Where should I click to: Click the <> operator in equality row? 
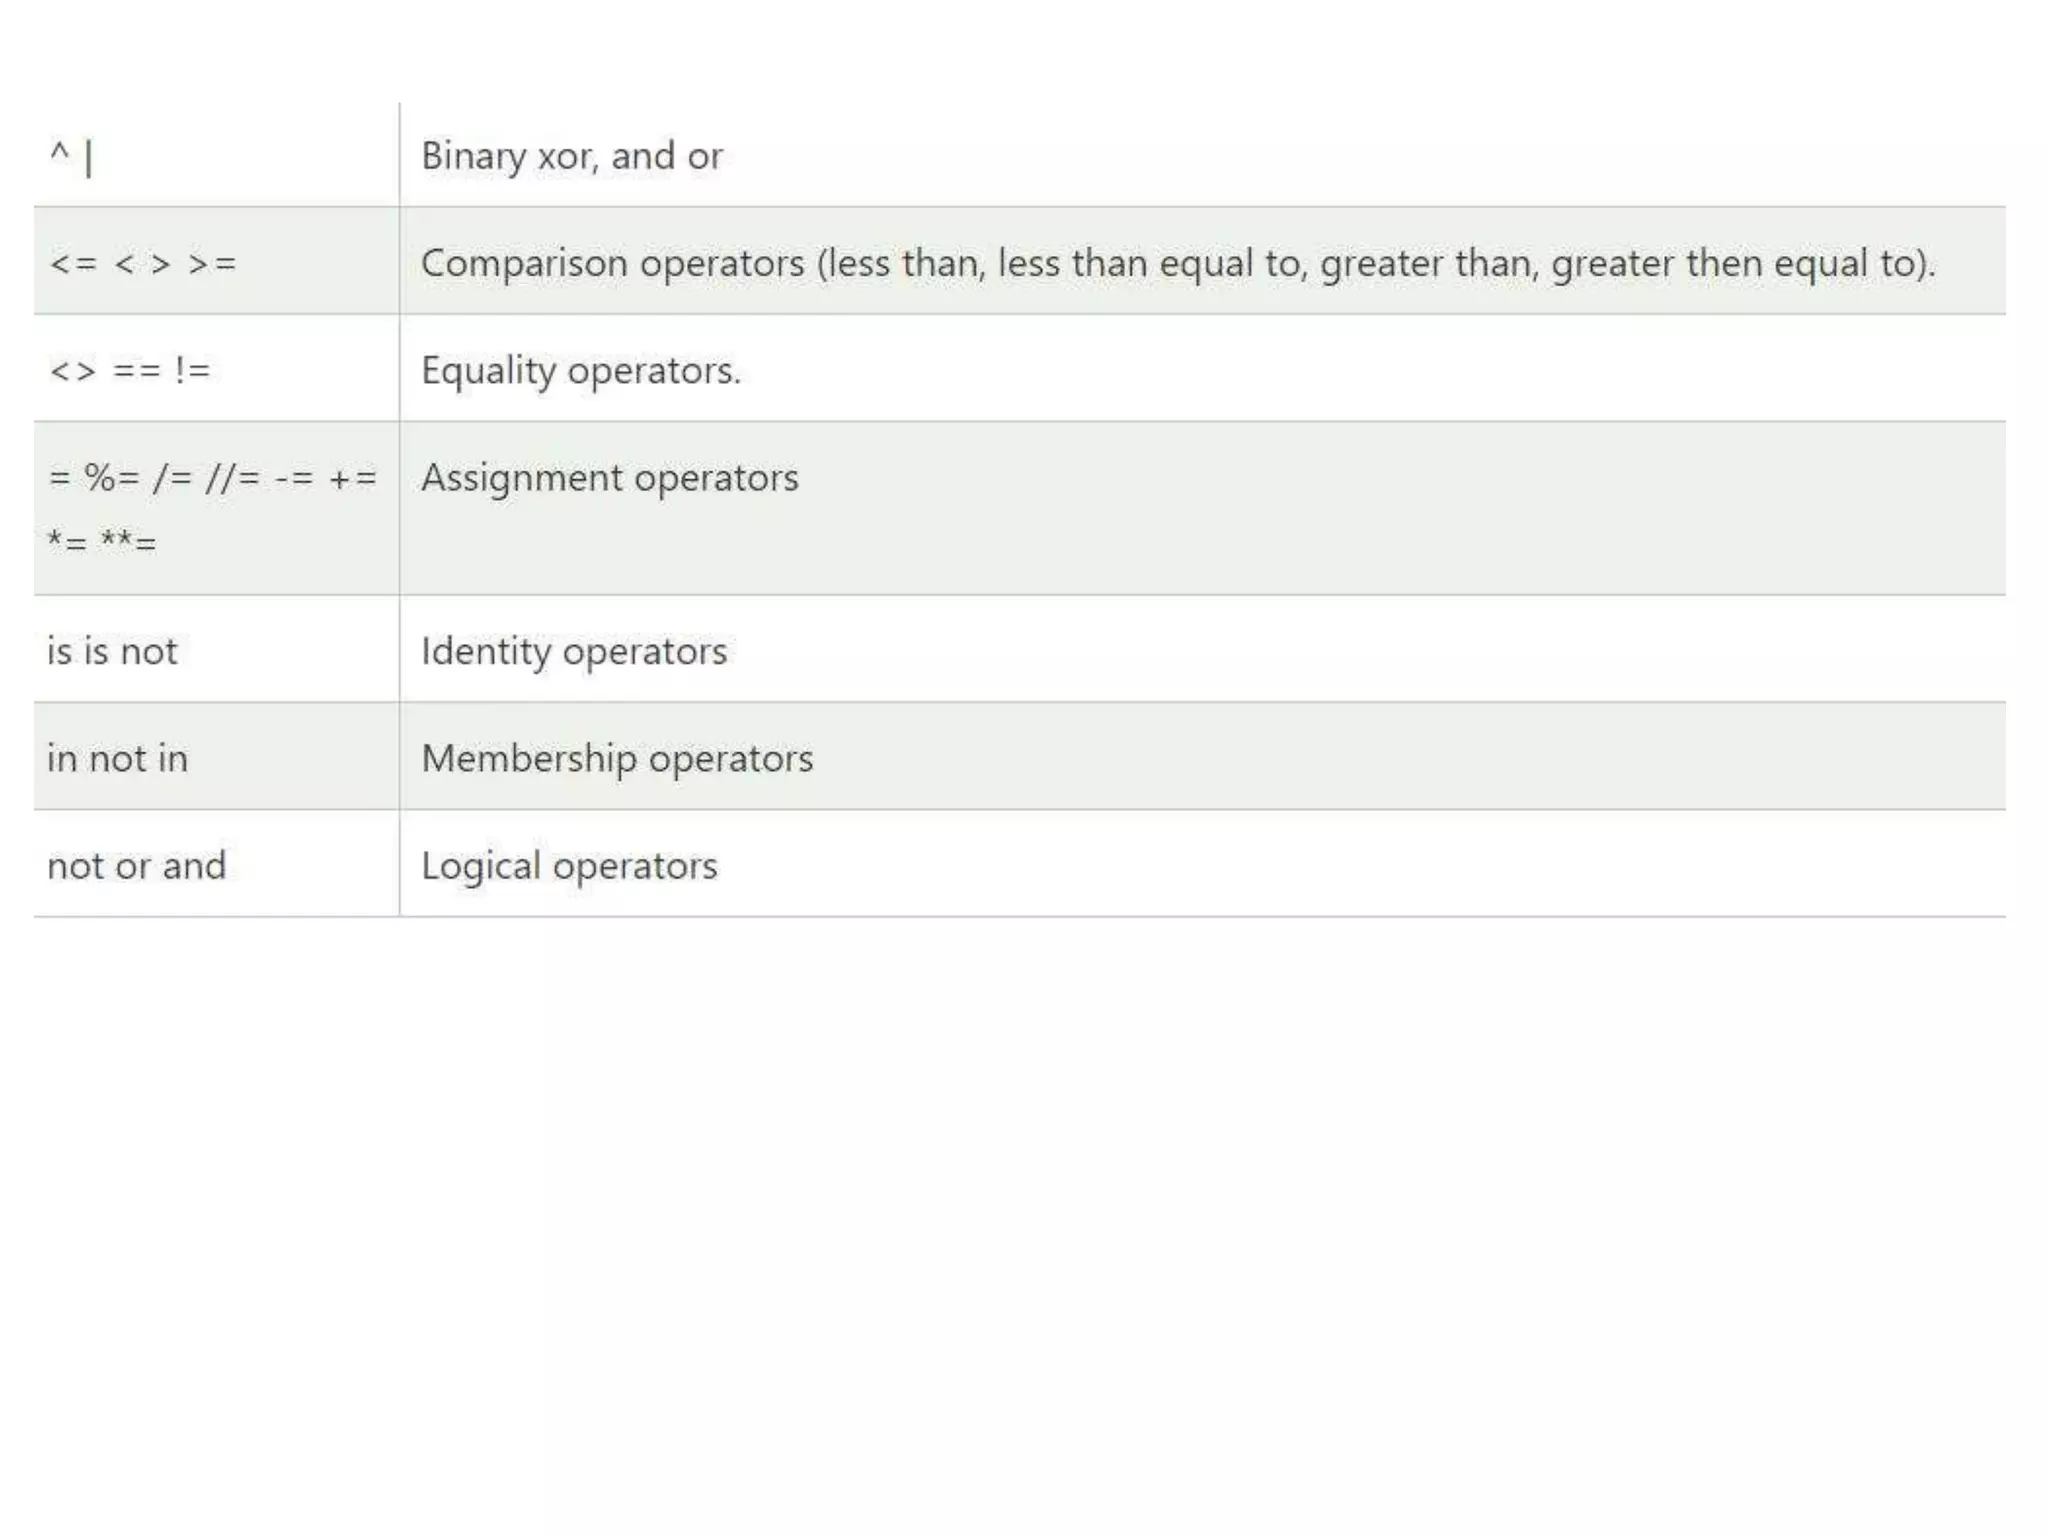click(x=73, y=371)
